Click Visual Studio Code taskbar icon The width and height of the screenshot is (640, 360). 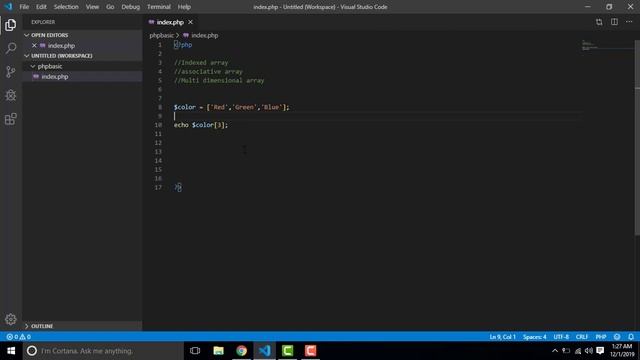pyautogui.click(x=264, y=351)
